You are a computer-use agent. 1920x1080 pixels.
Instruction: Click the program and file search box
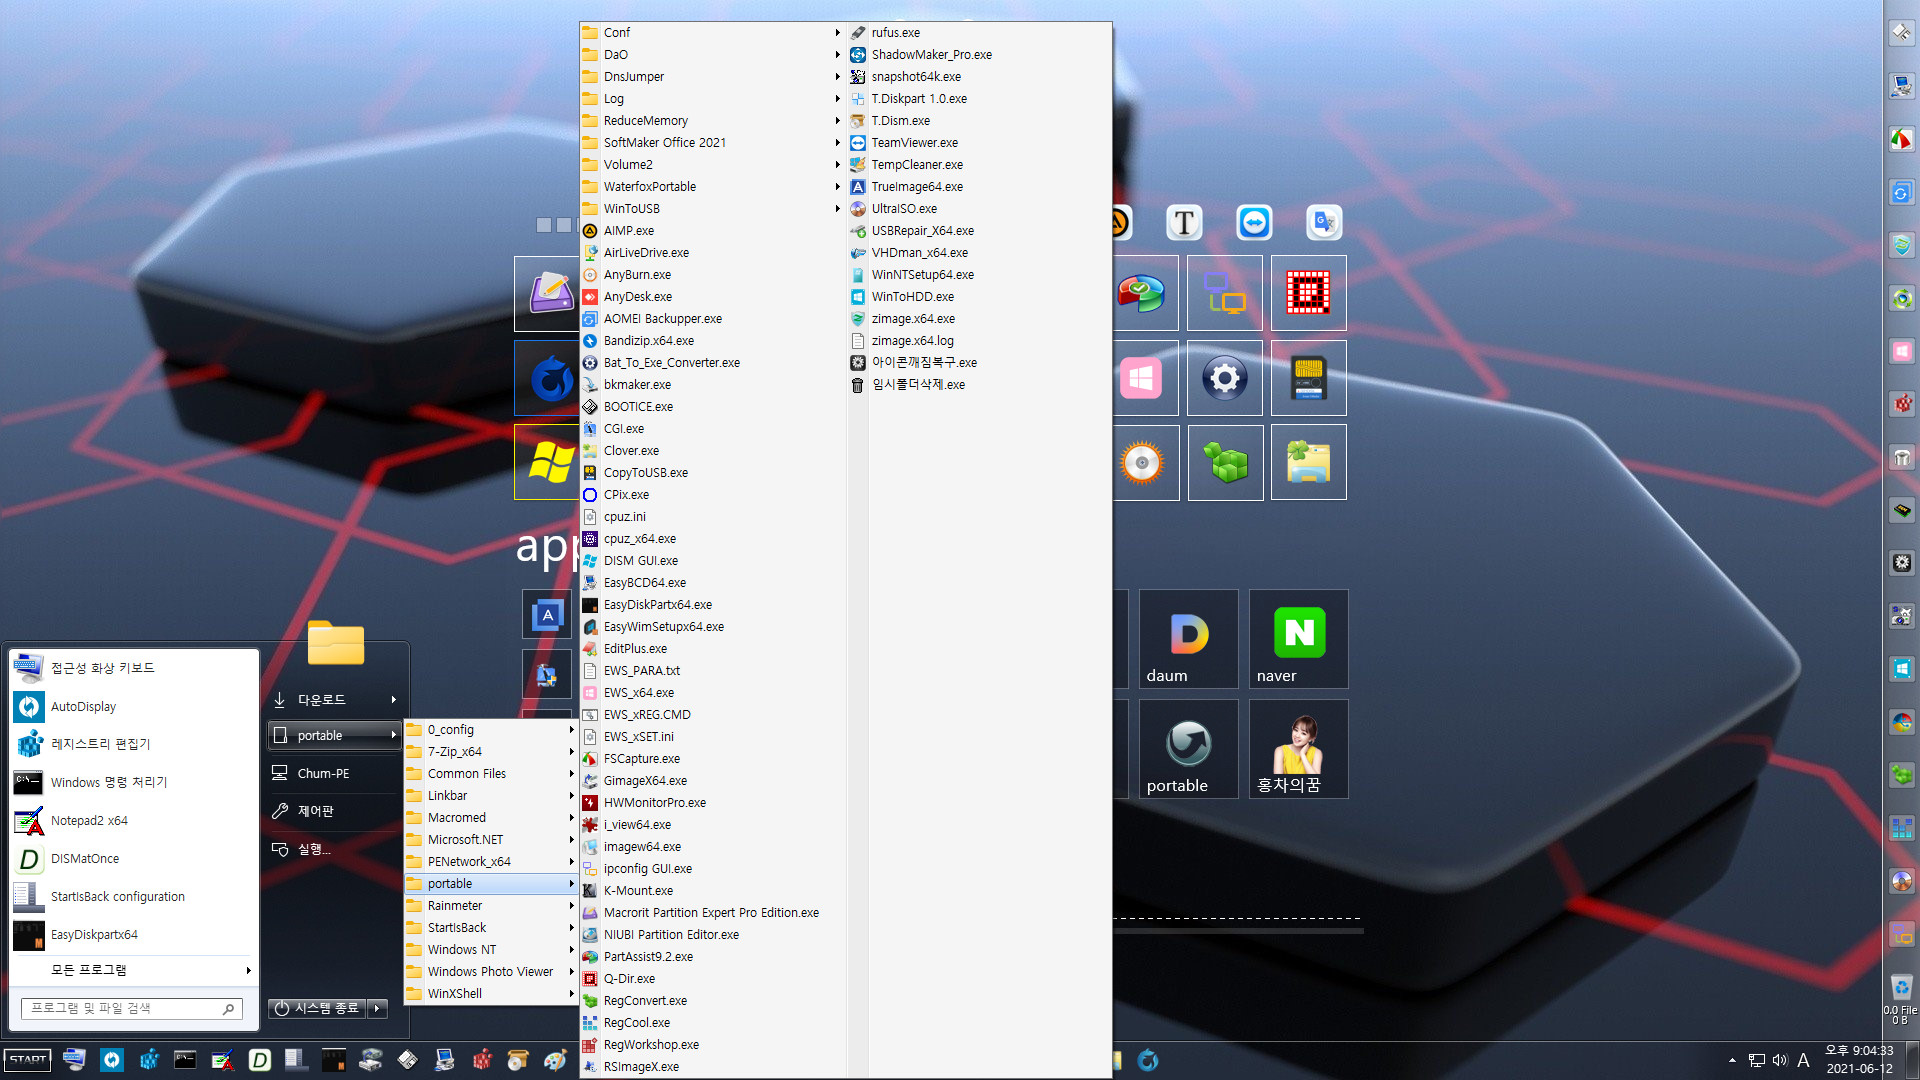tap(132, 1008)
